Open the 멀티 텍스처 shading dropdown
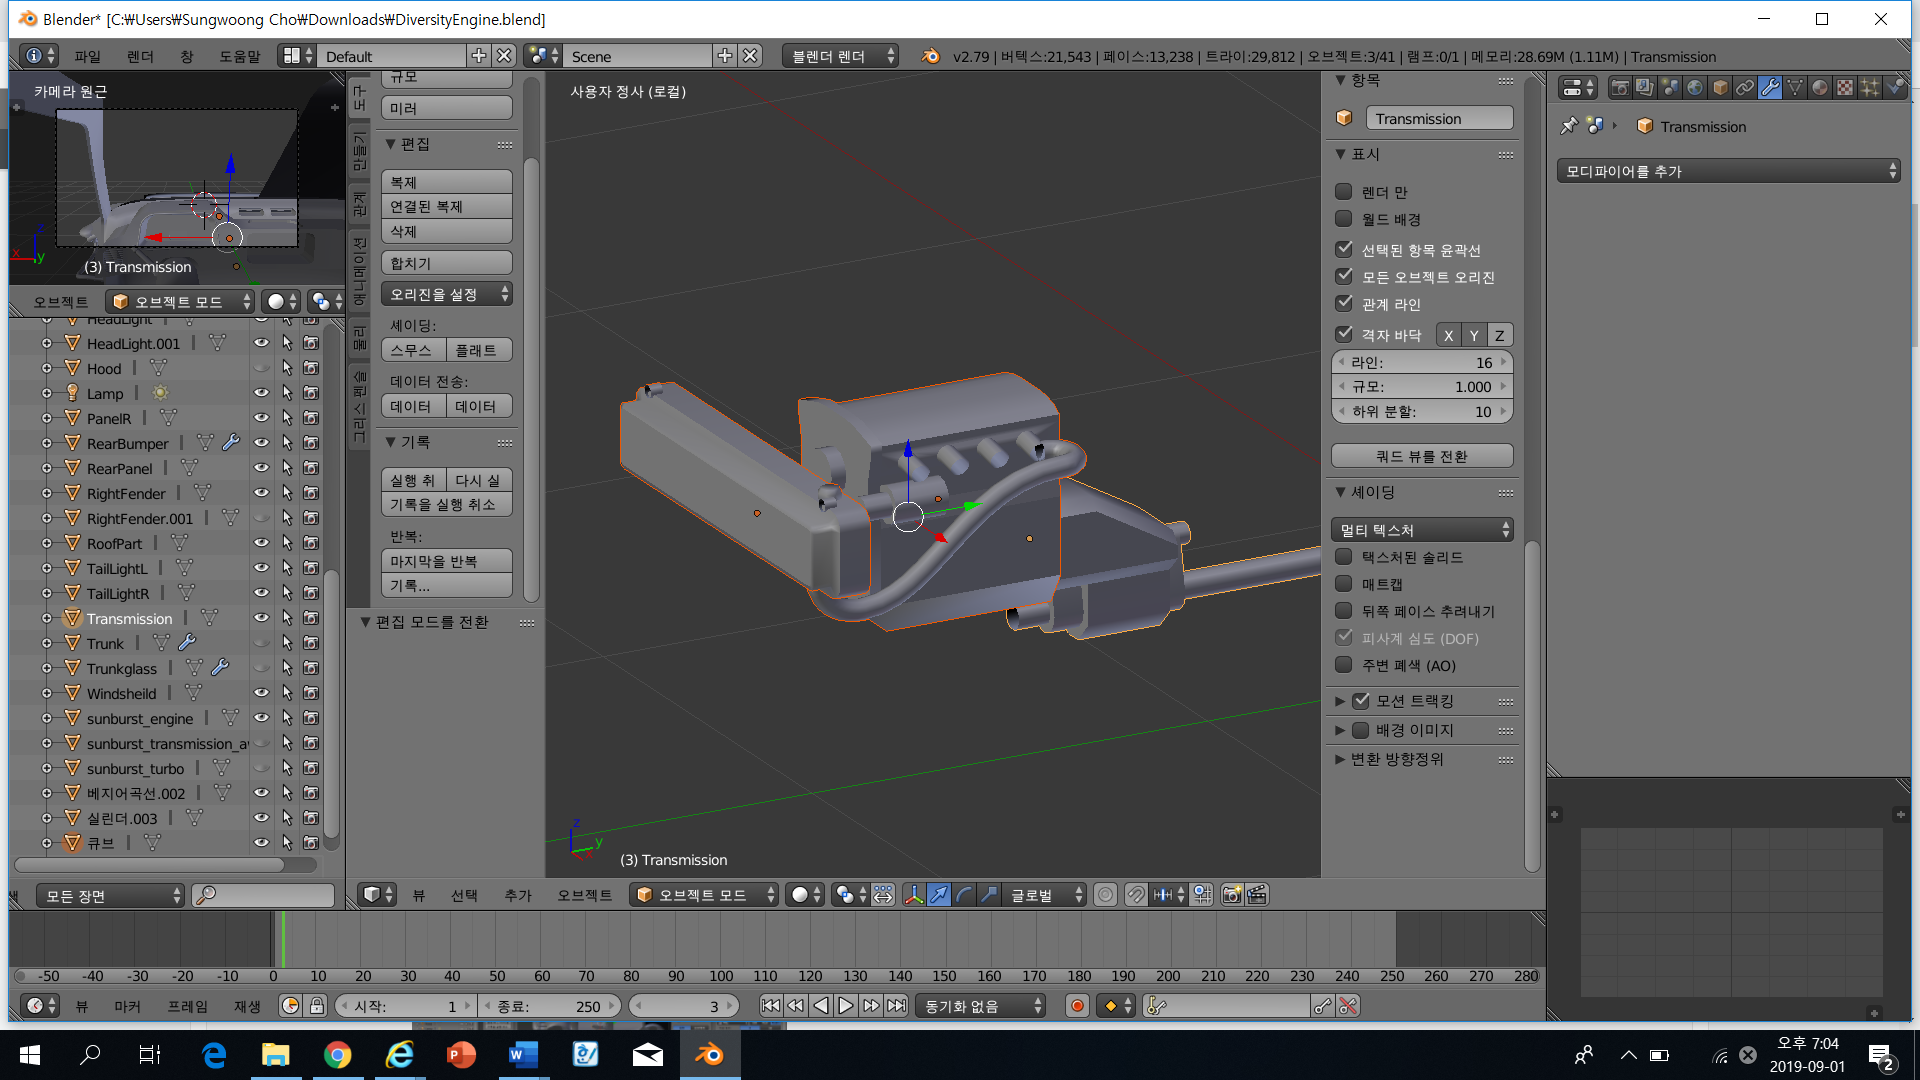Screen dimensions: 1920x1080 point(1422,530)
